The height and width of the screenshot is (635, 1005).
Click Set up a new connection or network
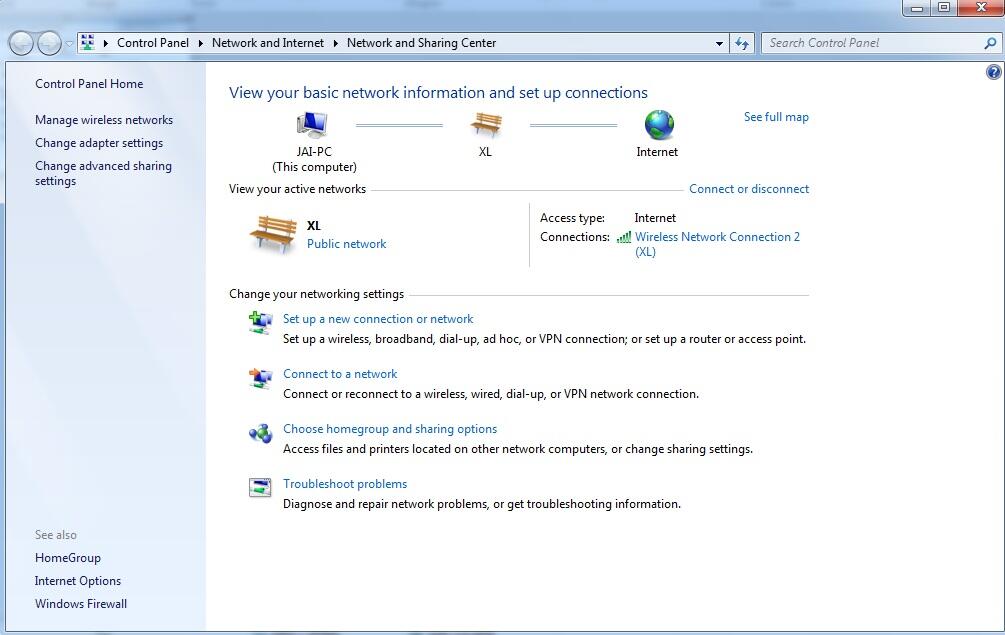(378, 319)
